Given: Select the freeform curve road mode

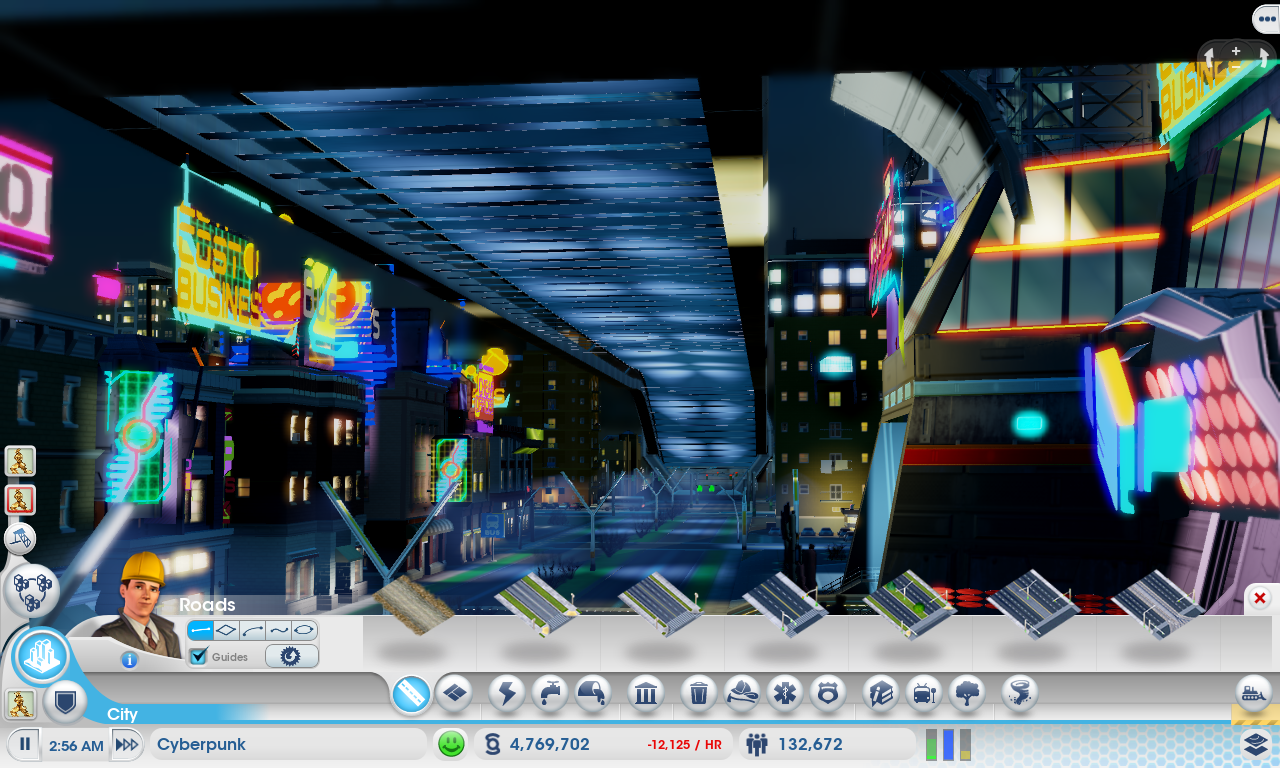Looking at the screenshot, I should pos(278,631).
